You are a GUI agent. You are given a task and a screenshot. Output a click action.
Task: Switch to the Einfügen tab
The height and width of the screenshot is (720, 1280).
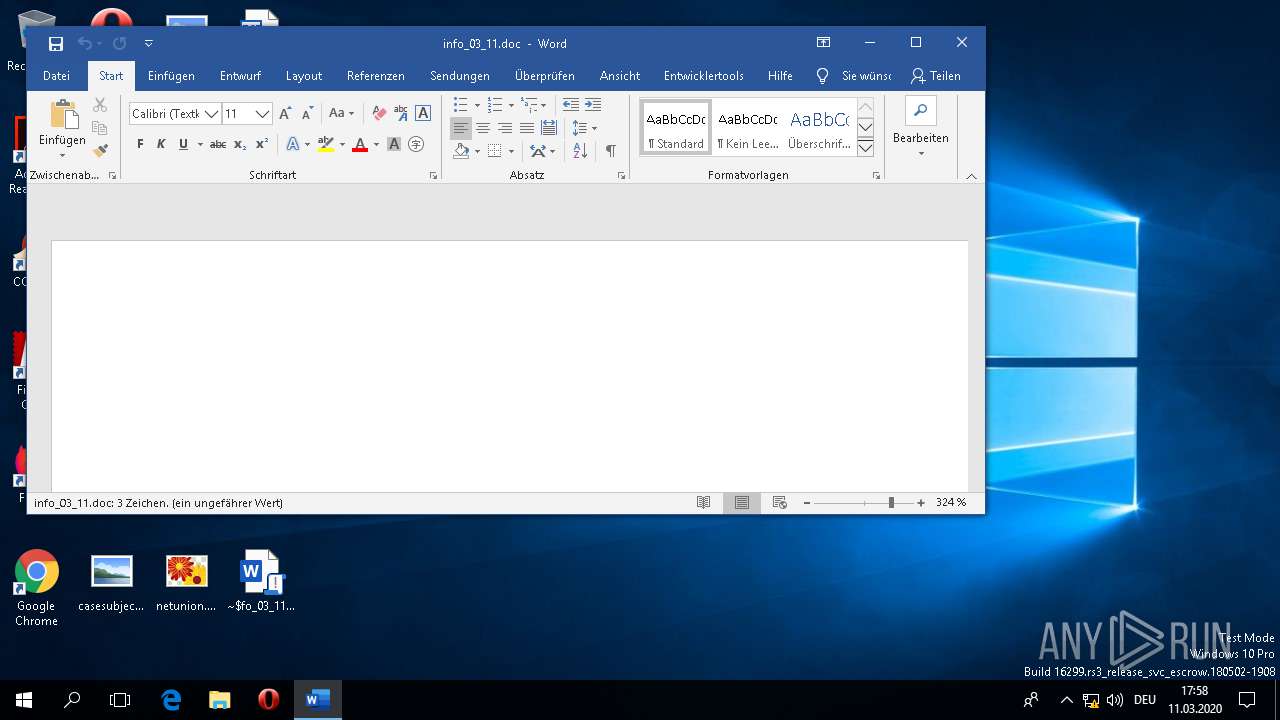(171, 76)
